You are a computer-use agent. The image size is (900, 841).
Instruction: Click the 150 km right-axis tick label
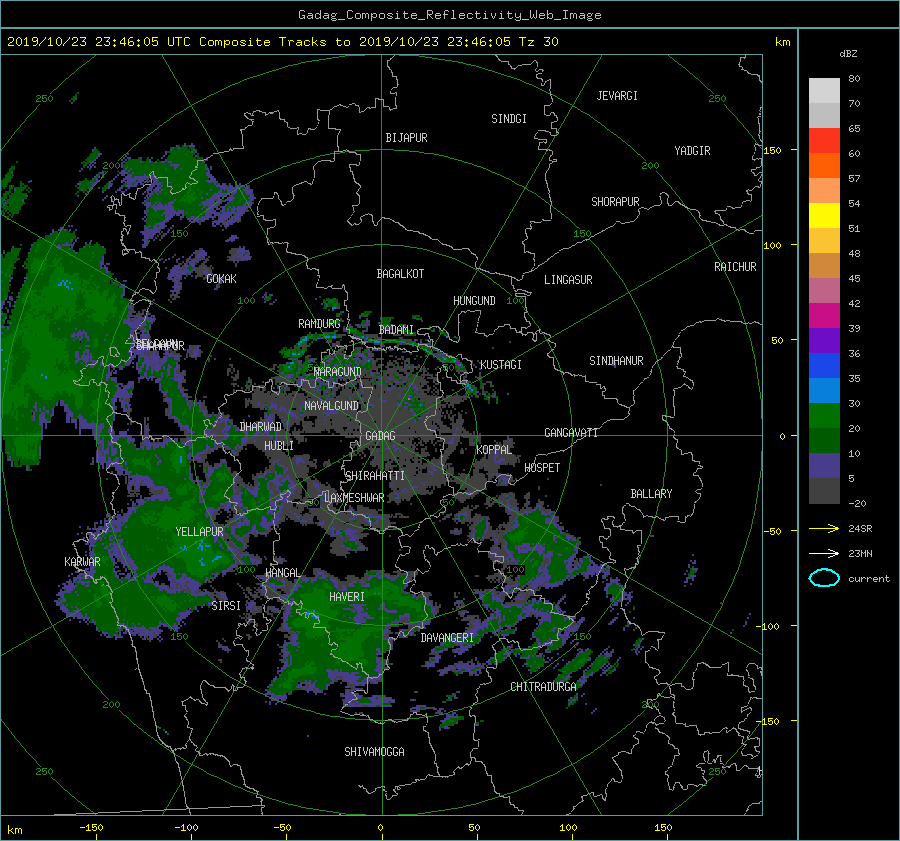(773, 150)
